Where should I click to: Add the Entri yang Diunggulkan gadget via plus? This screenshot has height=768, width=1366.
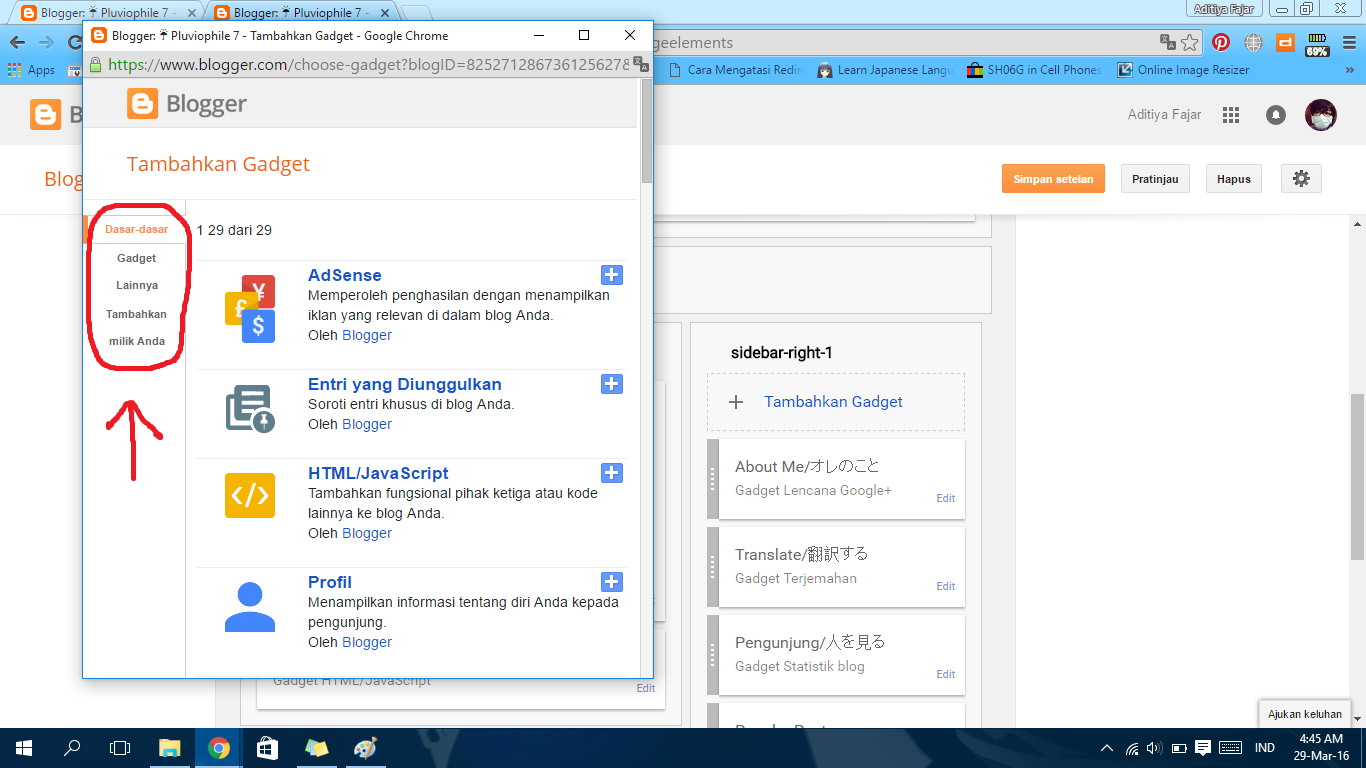point(612,384)
